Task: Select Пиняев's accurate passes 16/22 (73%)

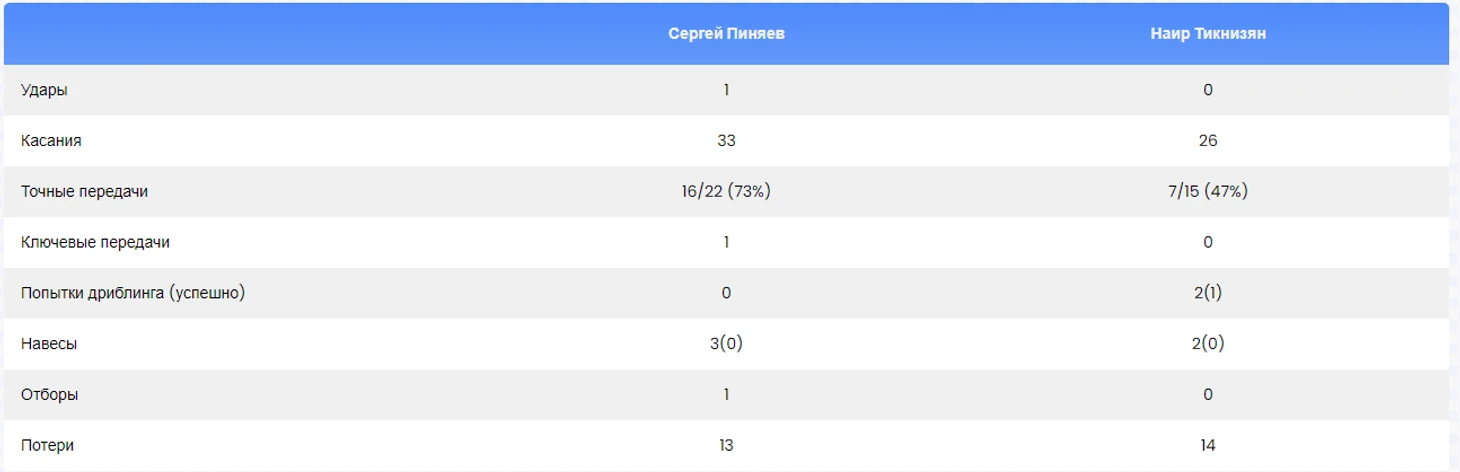Action: [726, 192]
